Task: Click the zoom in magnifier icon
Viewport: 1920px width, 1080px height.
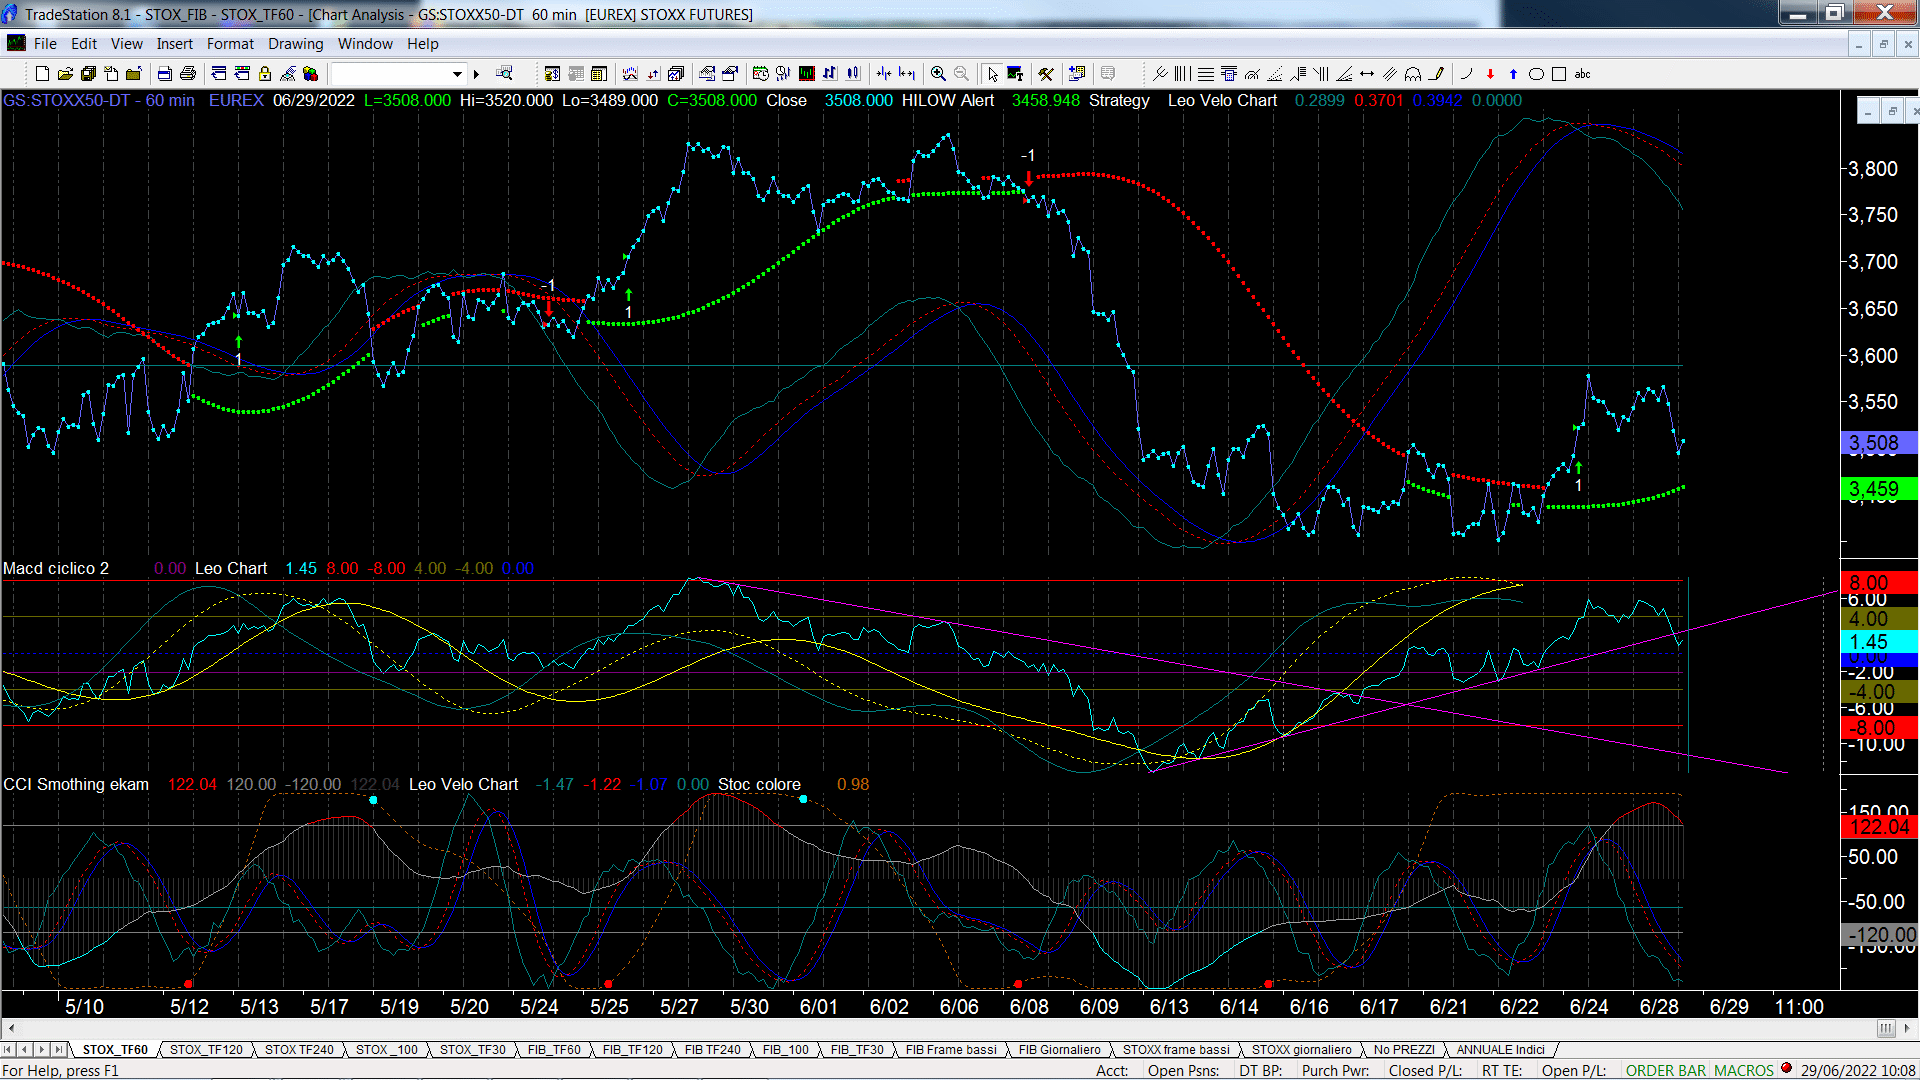Action: [x=938, y=74]
